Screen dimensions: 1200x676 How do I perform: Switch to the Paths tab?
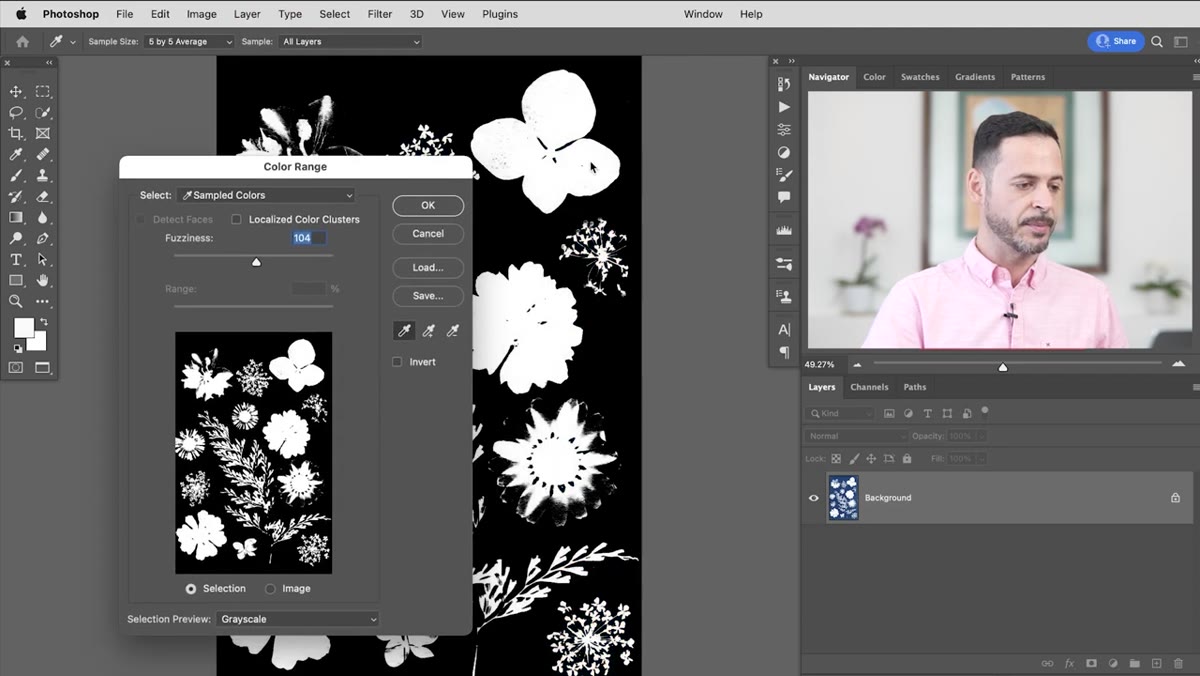click(915, 387)
